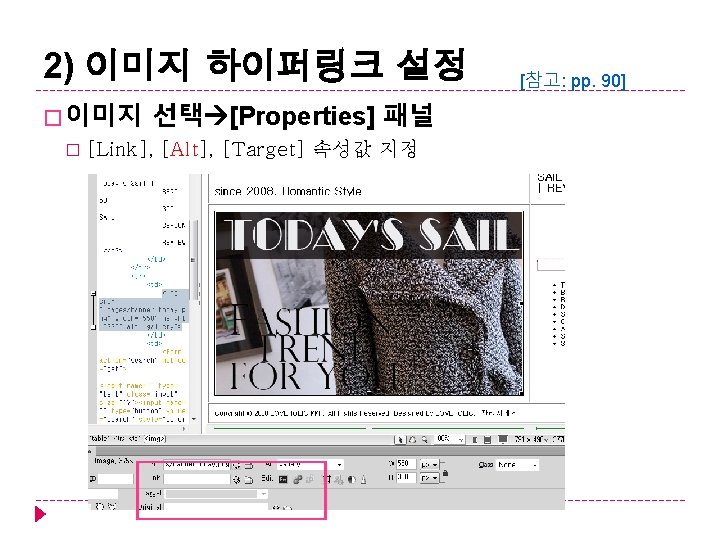Click the Original file field
The image size is (720, 540).
[x=216, y=507]
